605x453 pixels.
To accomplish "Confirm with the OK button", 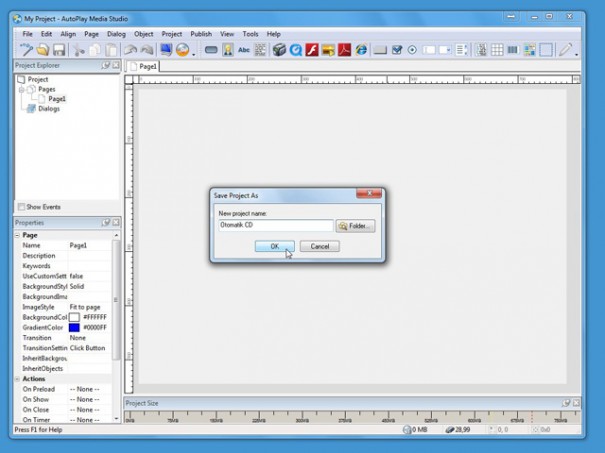I will point(274,246).
